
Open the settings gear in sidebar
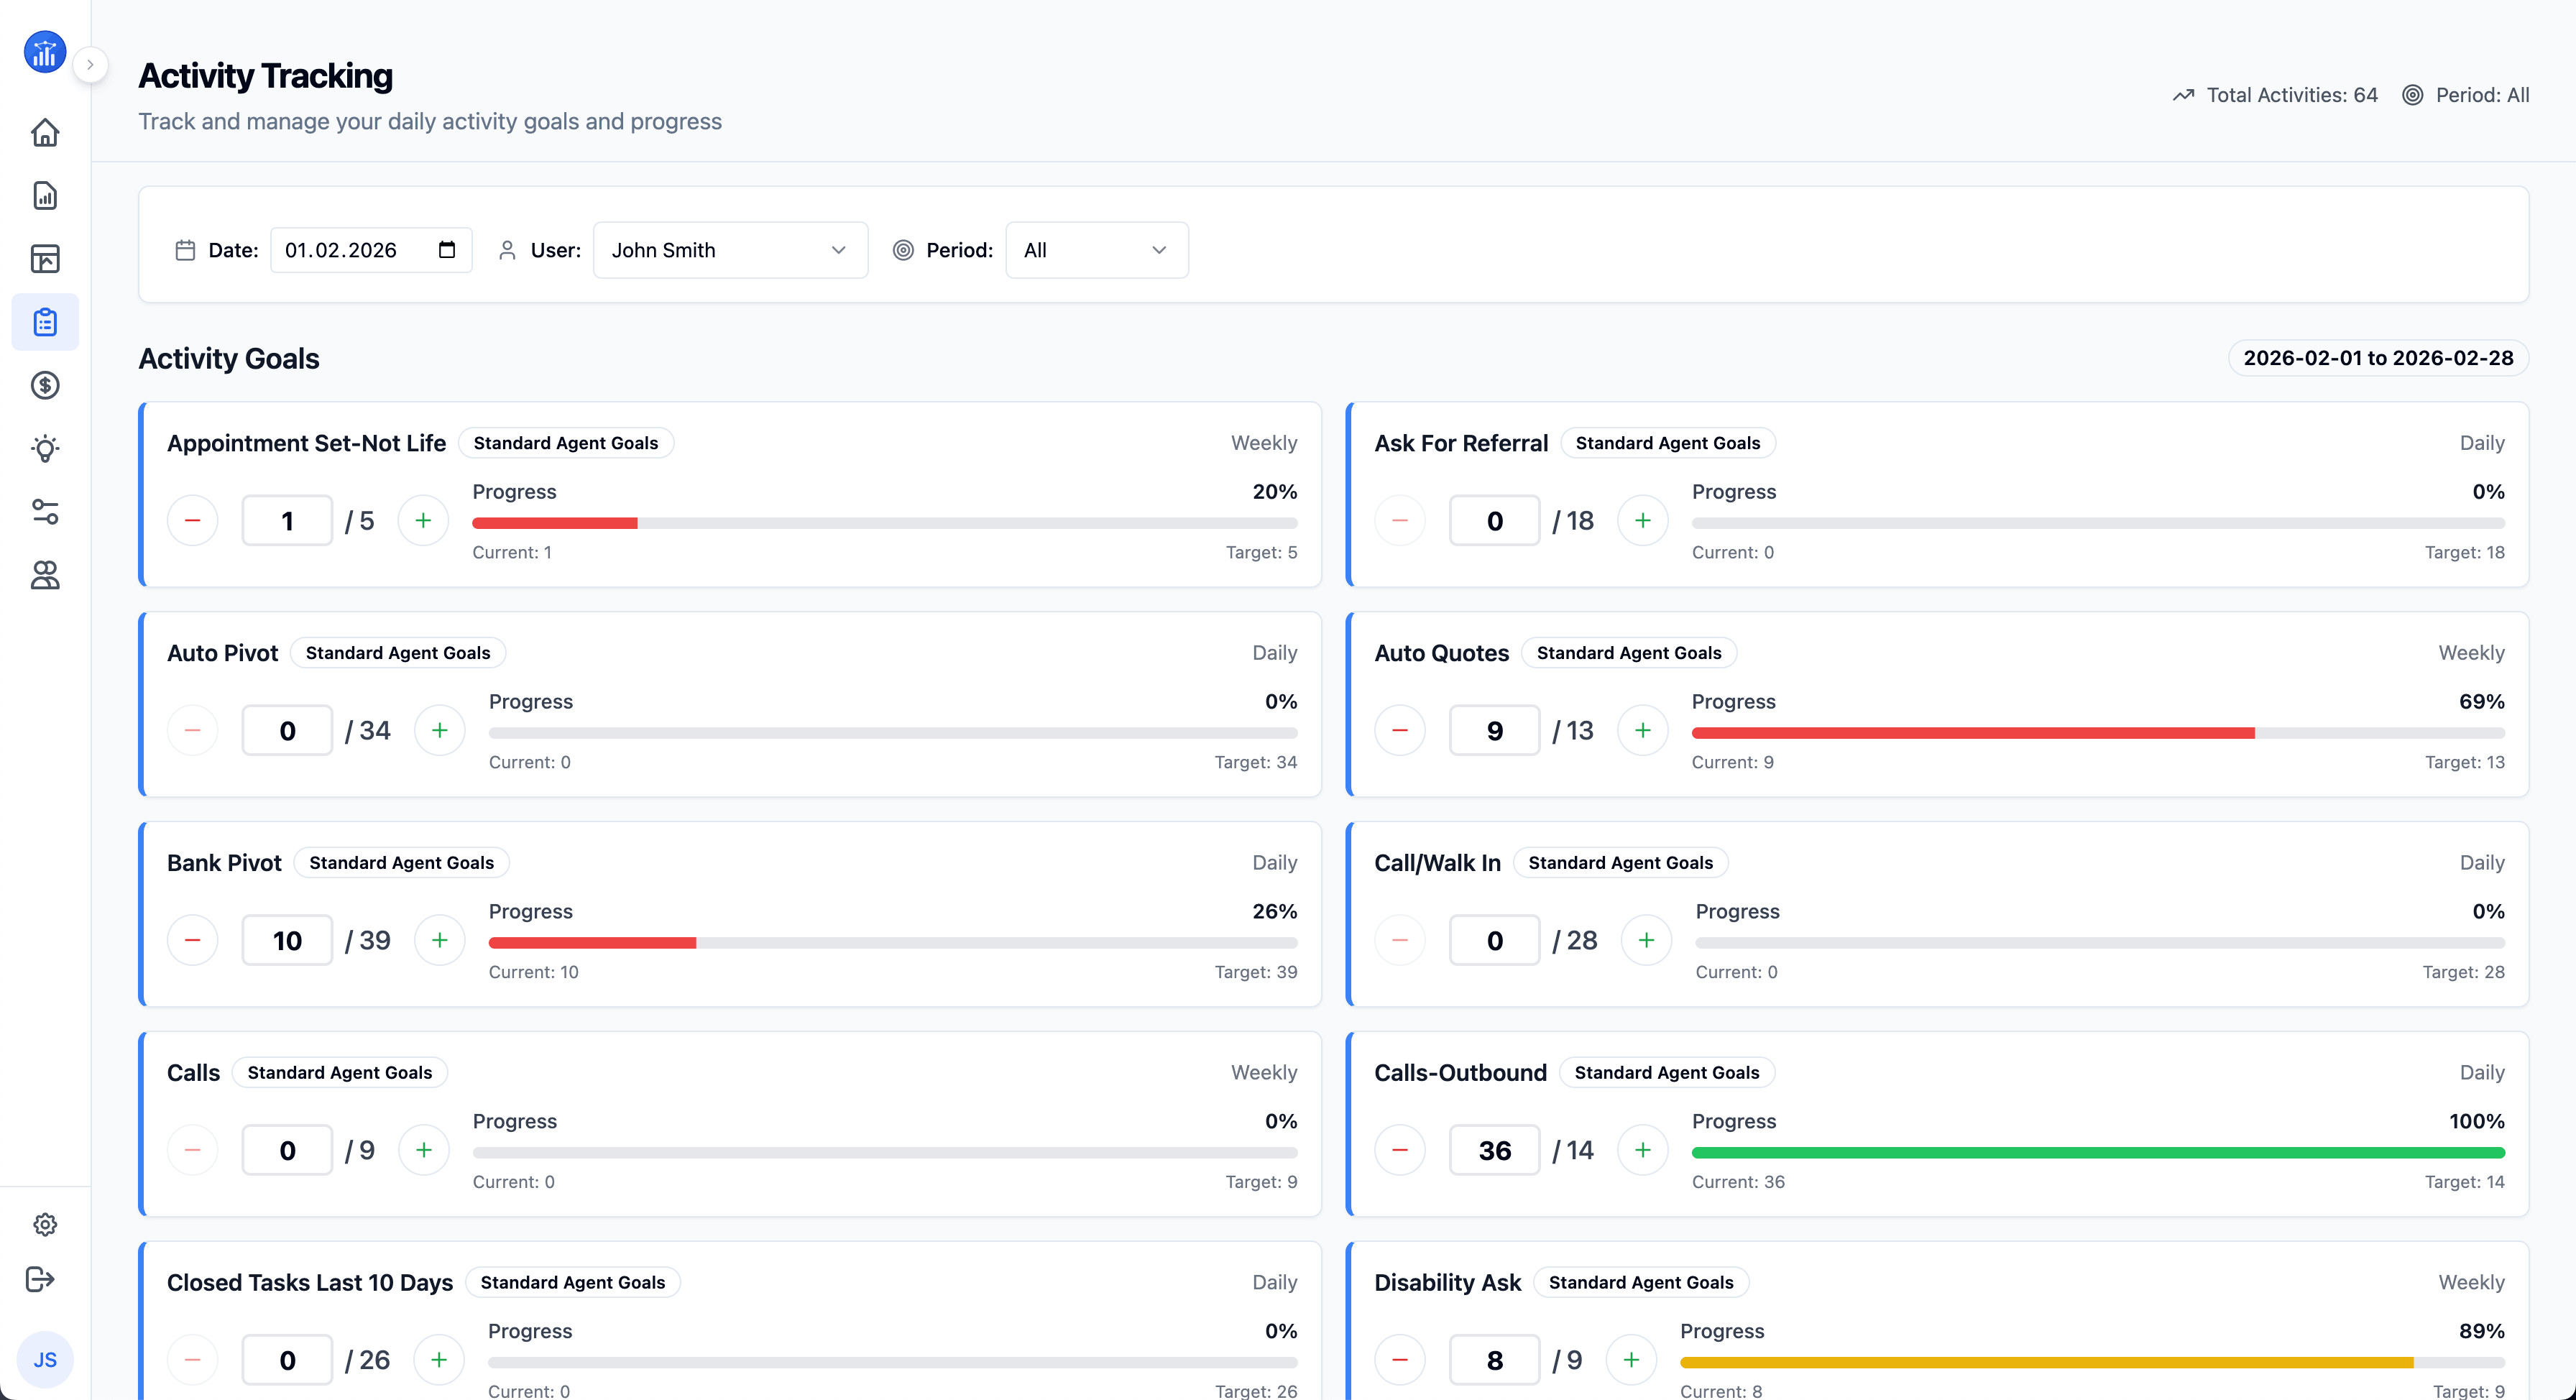click(45, 1224)
